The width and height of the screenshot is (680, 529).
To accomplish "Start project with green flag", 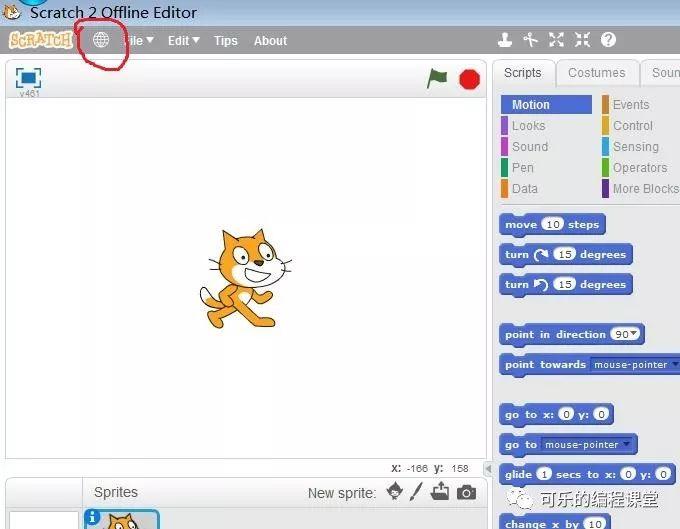I will click(437, 79).
